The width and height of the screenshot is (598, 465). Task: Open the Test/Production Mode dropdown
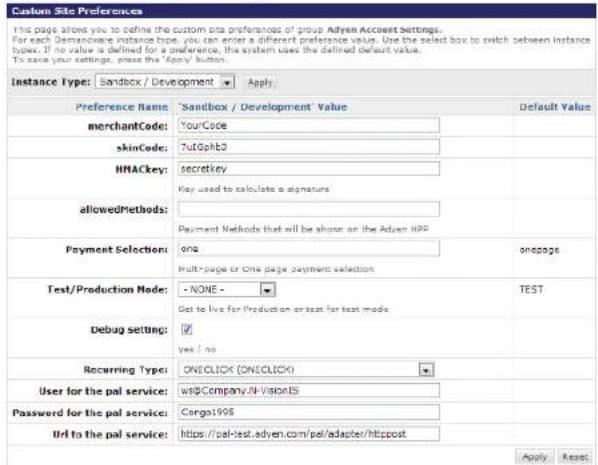tap(227, 290)
